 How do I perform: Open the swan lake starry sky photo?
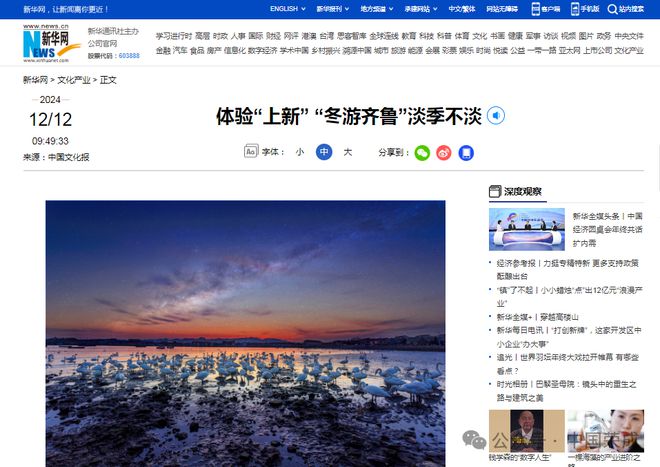coord(245,334)
